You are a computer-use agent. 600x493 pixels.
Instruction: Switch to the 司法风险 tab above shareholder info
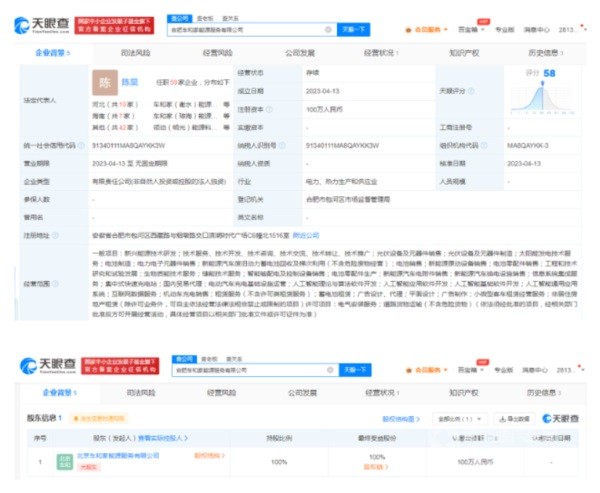[141, 393]
